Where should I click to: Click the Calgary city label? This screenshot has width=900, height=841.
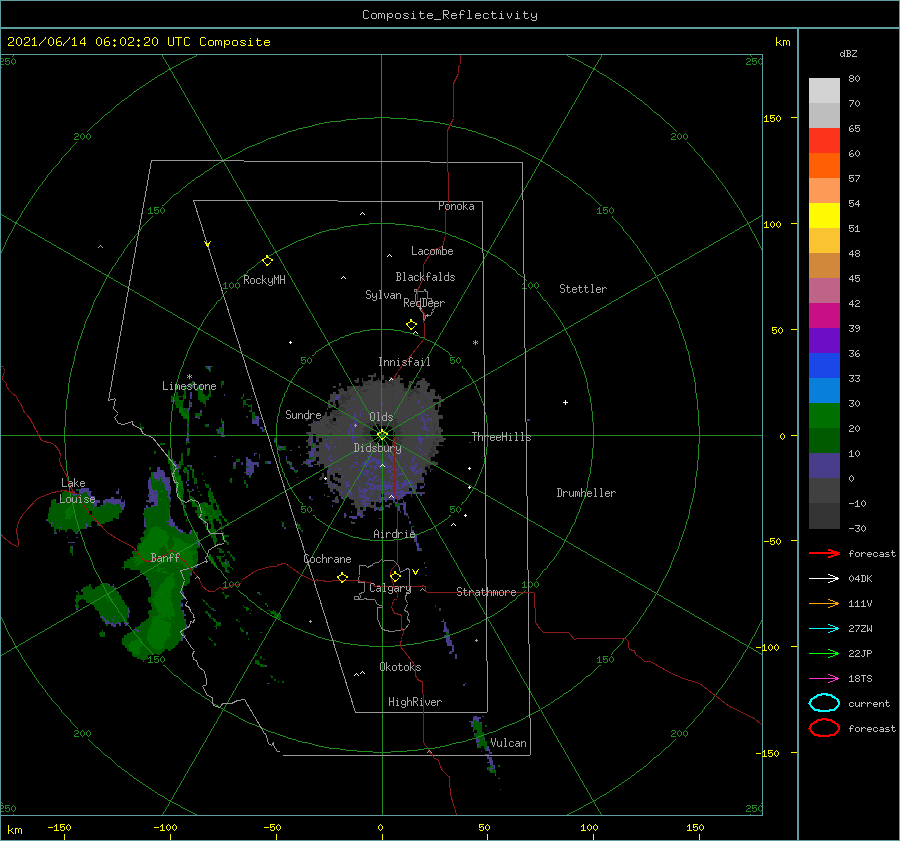(x=390, y=588)
